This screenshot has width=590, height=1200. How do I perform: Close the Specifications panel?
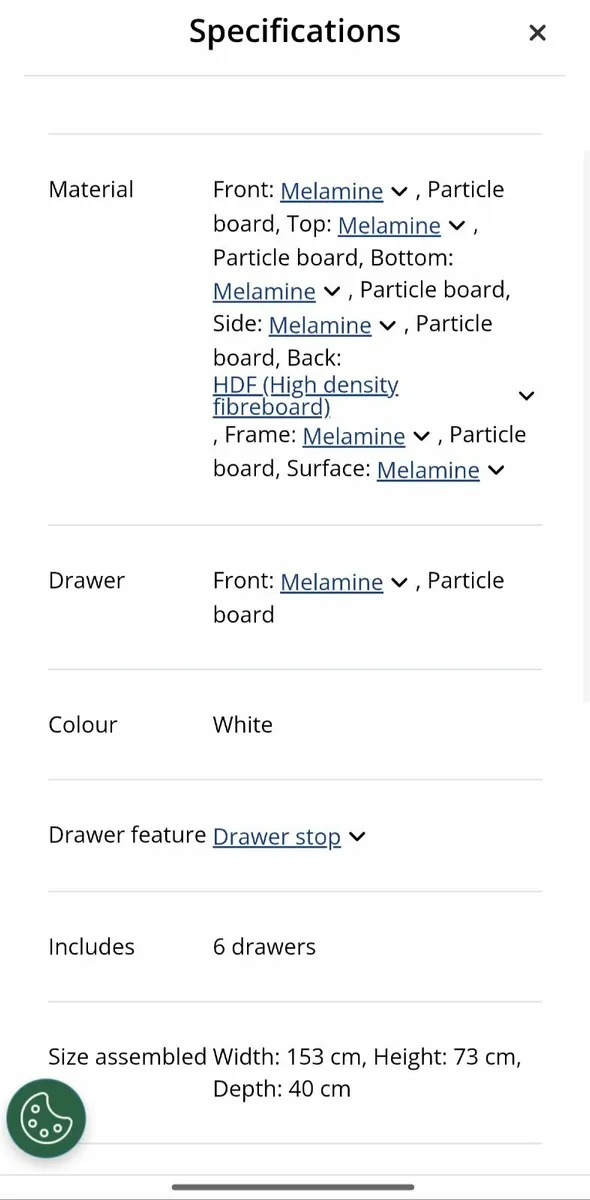click(x=537, y=33)
